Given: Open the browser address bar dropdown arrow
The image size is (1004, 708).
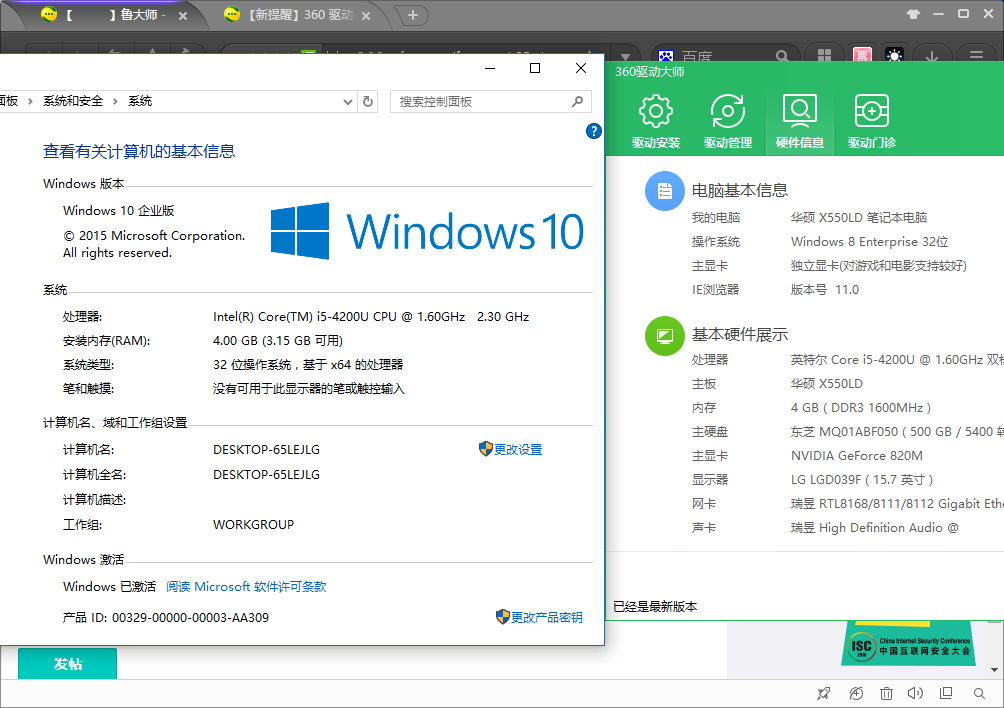Looking at the screenshot, I should [x=626, y=57].
